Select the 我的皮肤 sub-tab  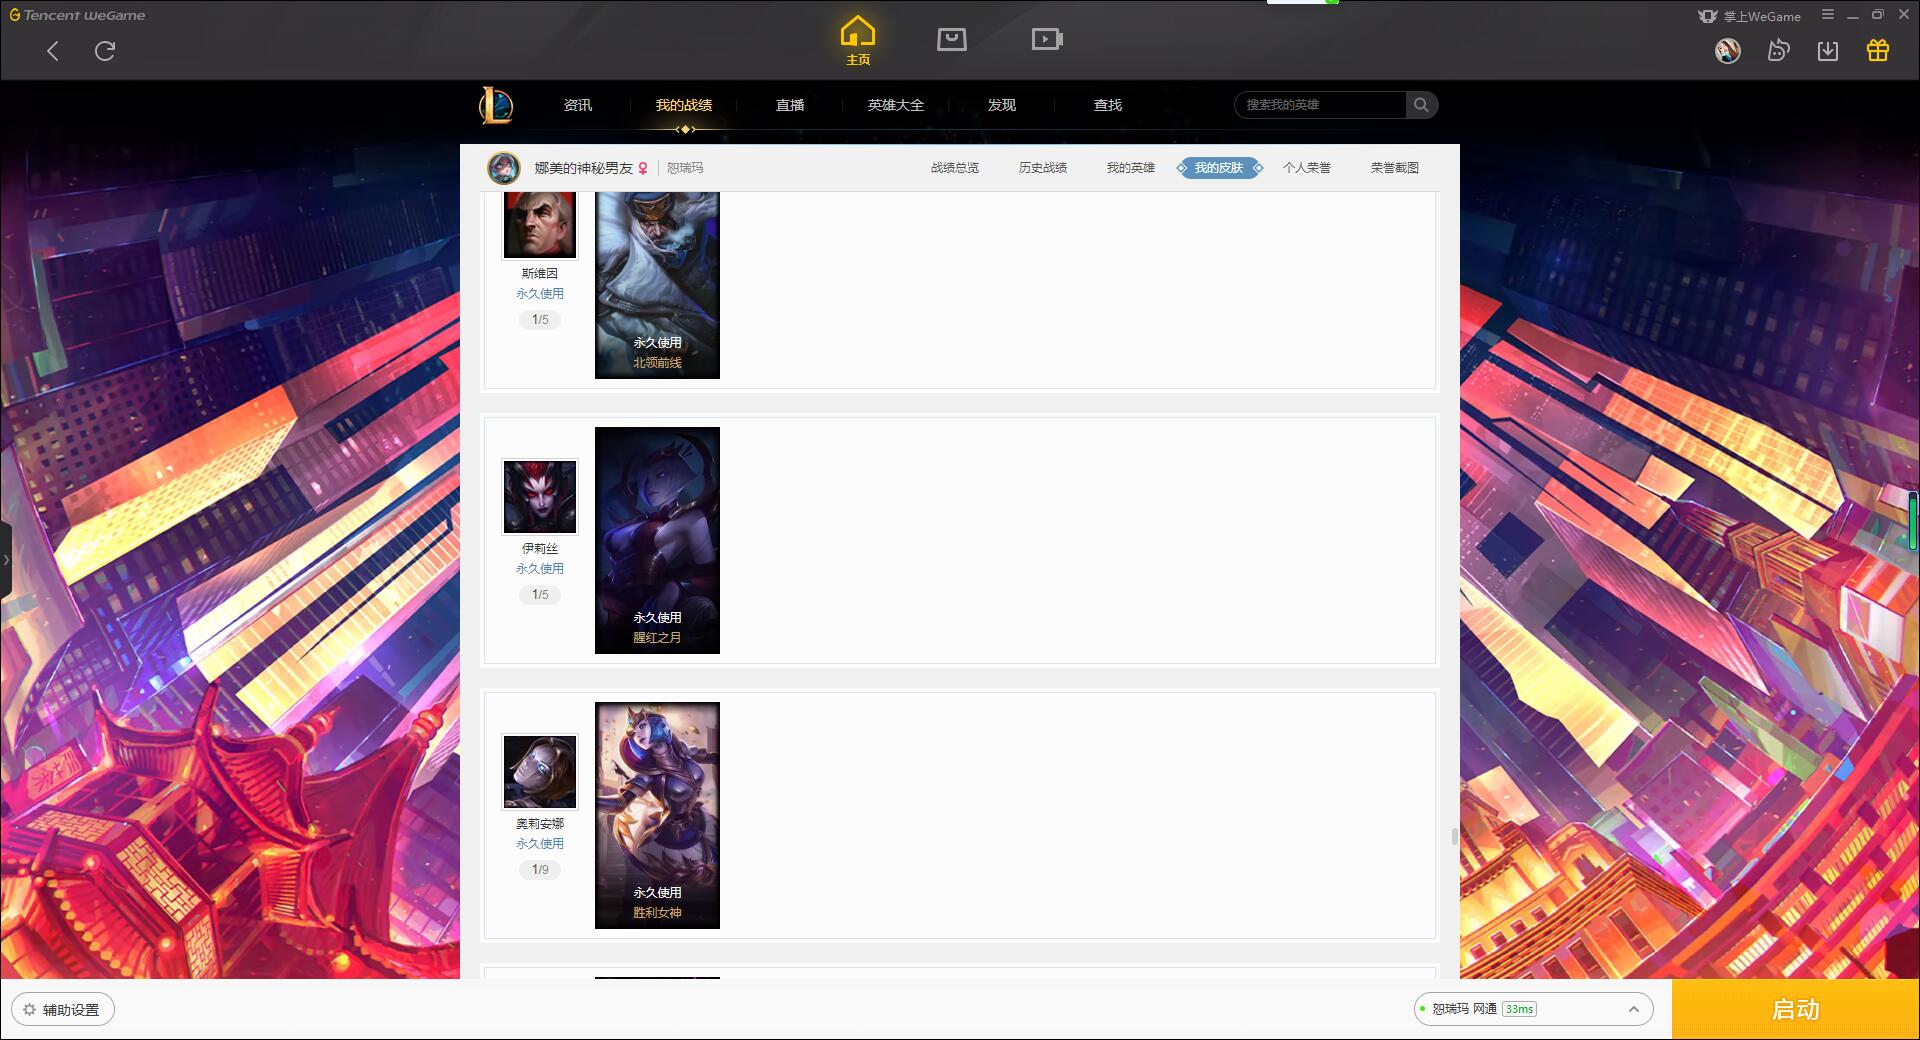[1219, 168]
